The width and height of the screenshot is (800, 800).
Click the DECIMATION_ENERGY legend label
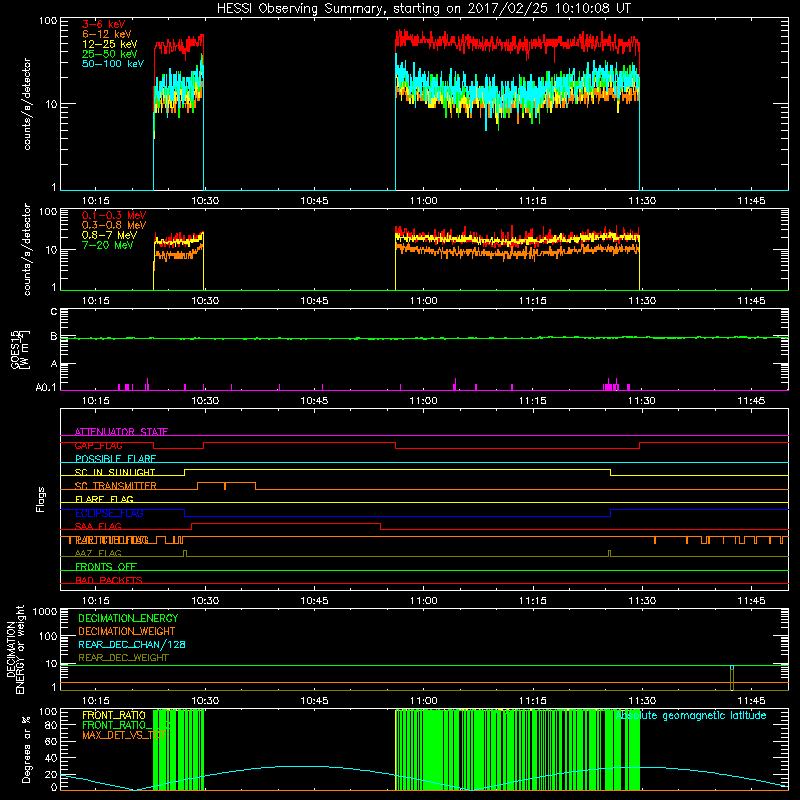pos(128,618)
